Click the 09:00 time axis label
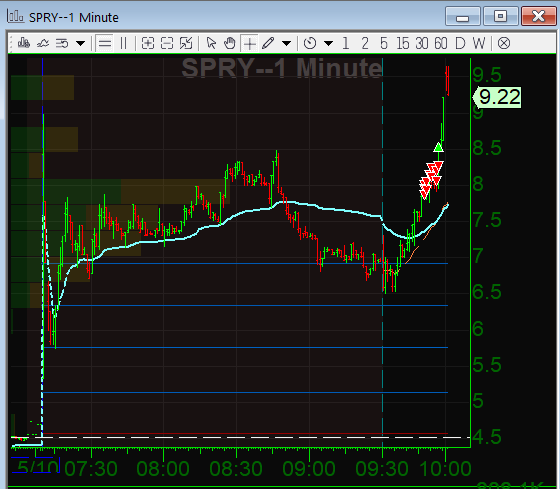 309,469
